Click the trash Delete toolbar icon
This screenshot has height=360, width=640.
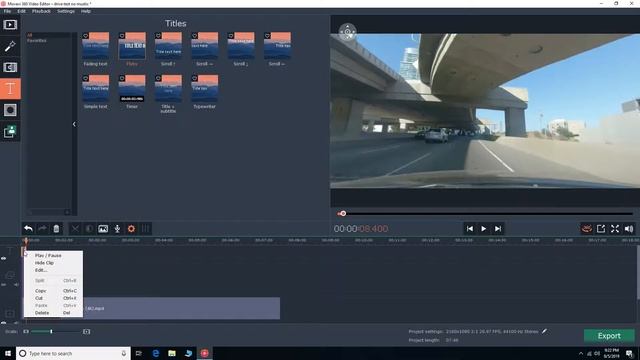(56, 229)
